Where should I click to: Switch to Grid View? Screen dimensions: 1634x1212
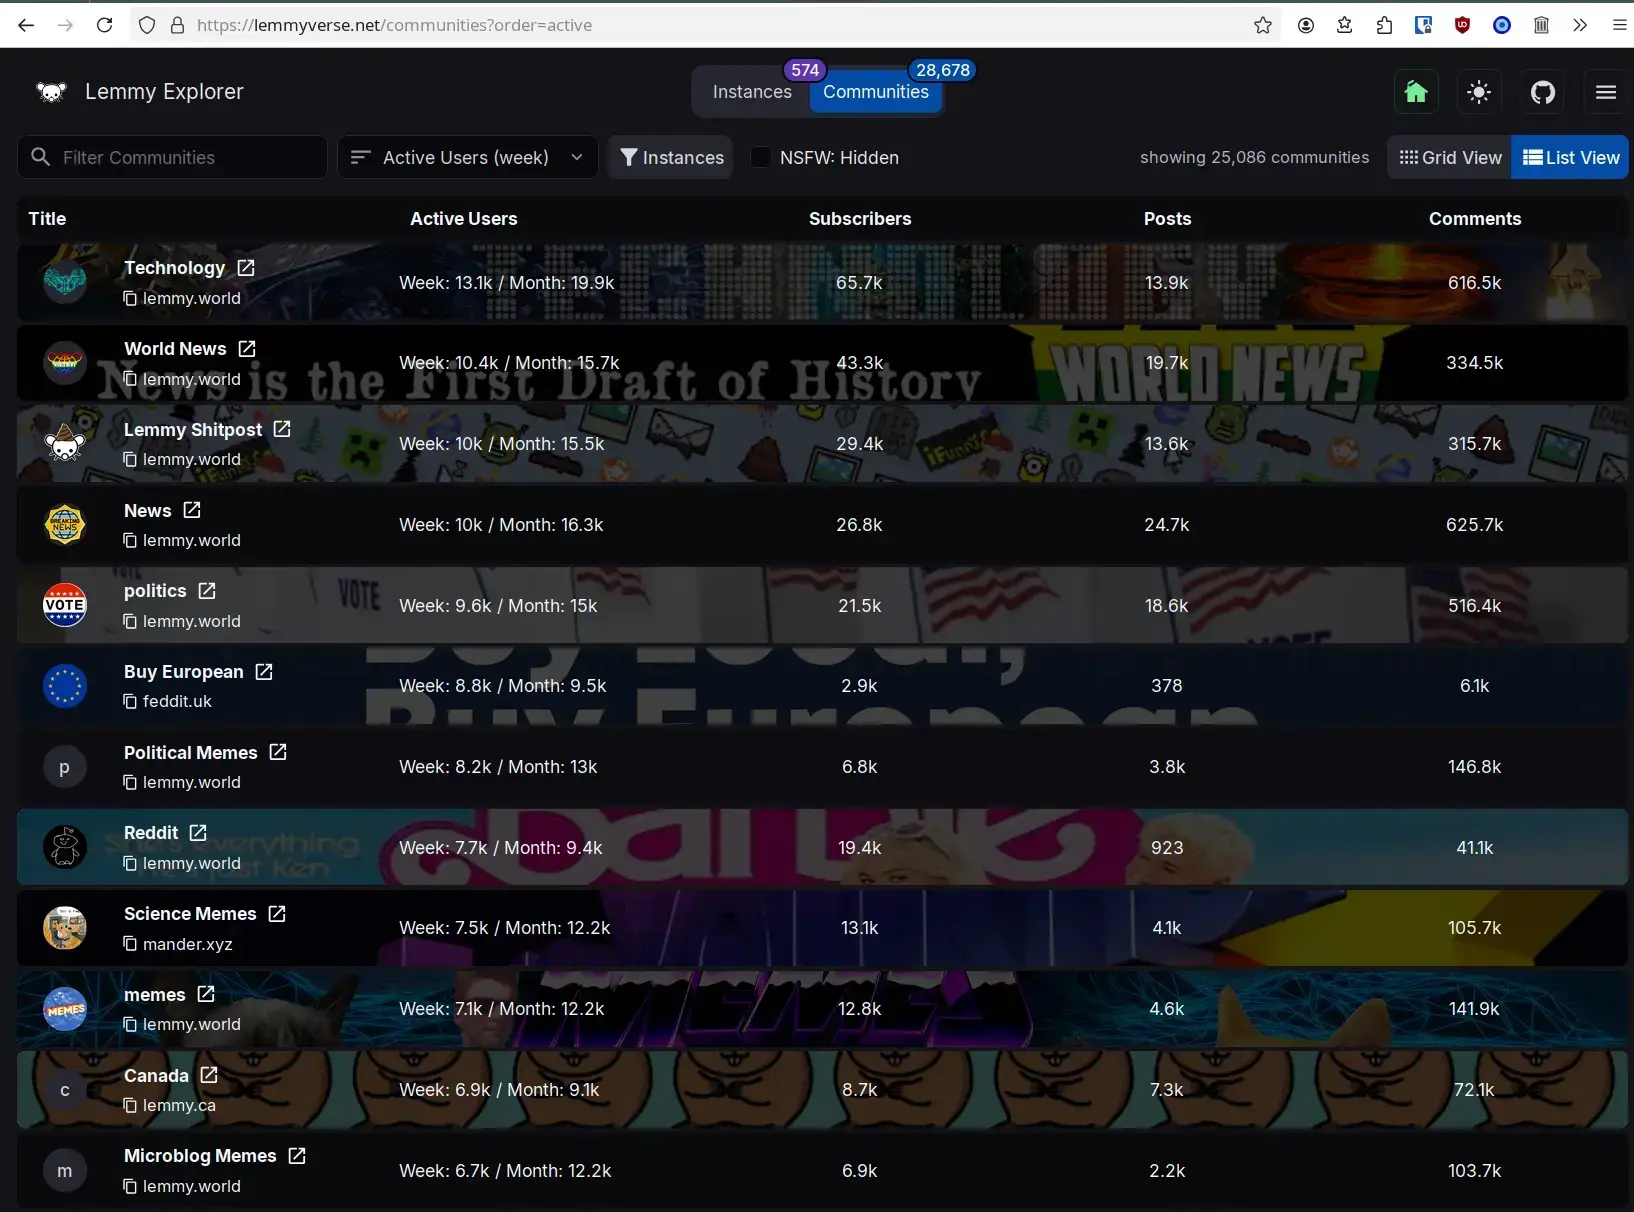coord(1450,157)
